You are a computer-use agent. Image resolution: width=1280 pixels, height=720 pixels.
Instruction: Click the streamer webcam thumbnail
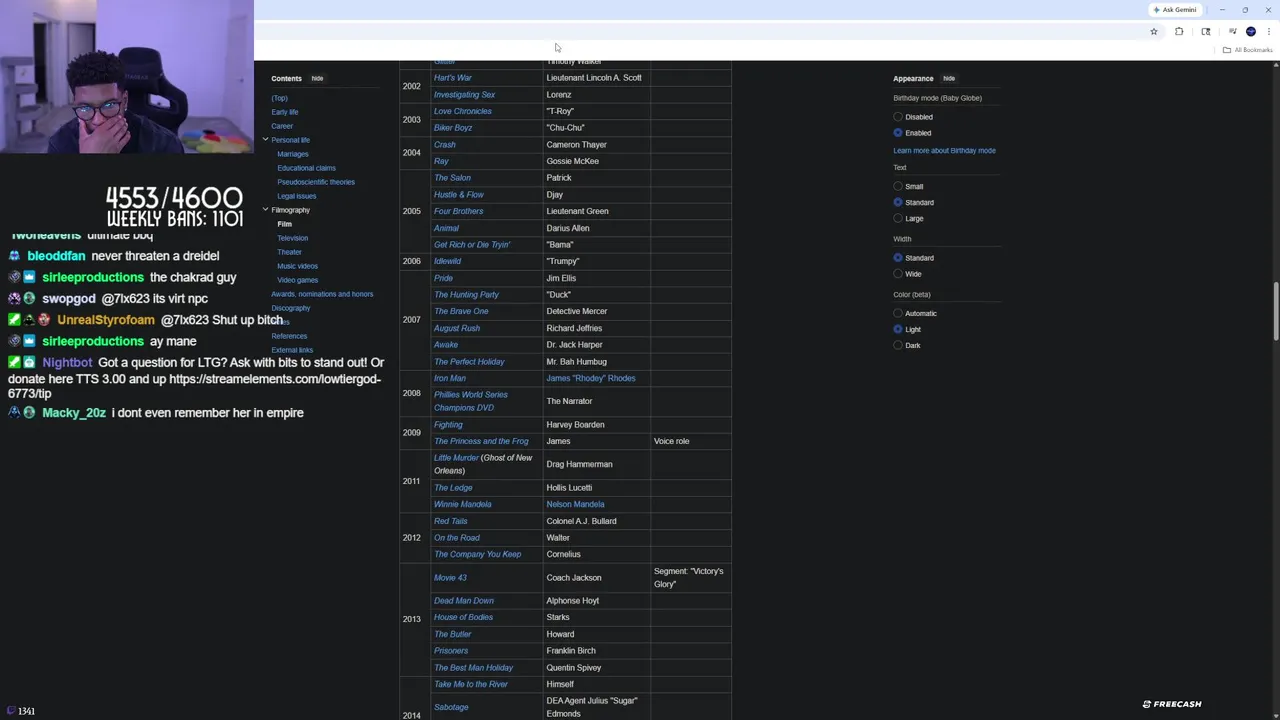(x=127, y=77)
